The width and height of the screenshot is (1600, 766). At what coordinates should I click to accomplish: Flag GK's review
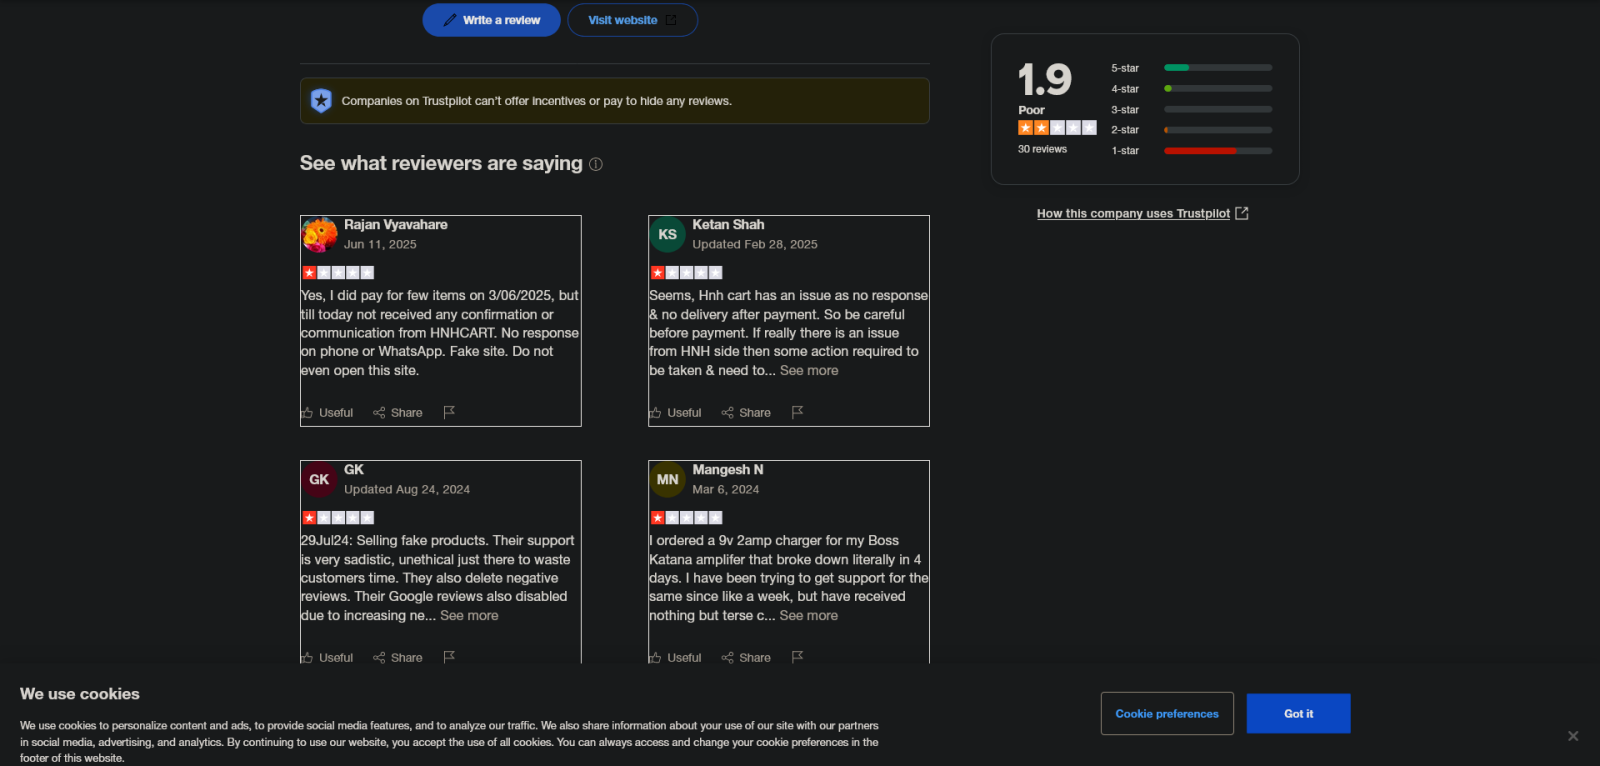pyautogui.click(x=449, y=657)
